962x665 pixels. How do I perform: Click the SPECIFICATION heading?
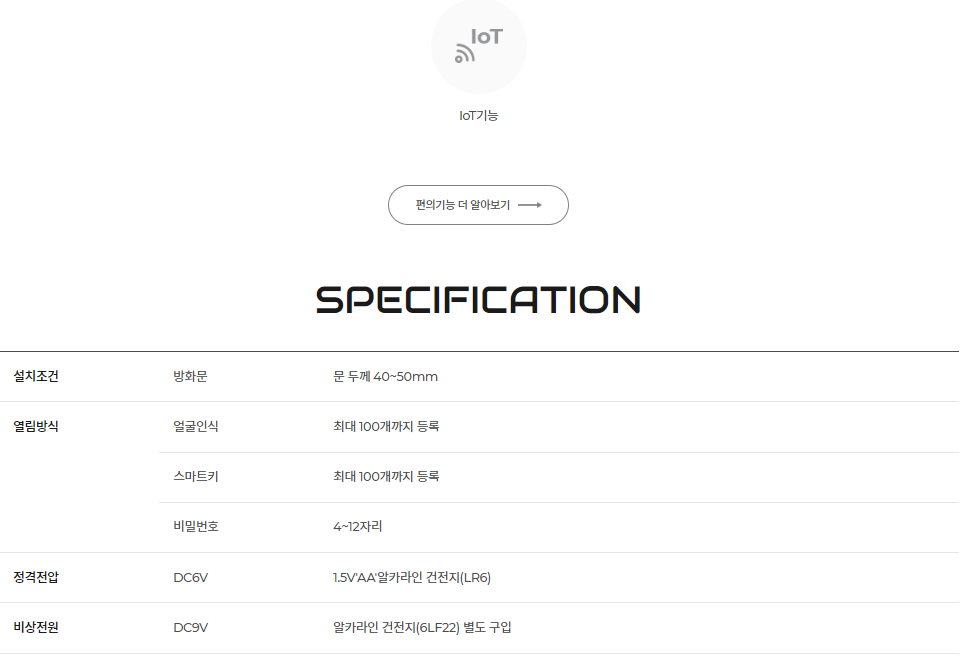(x=478, y=300)
